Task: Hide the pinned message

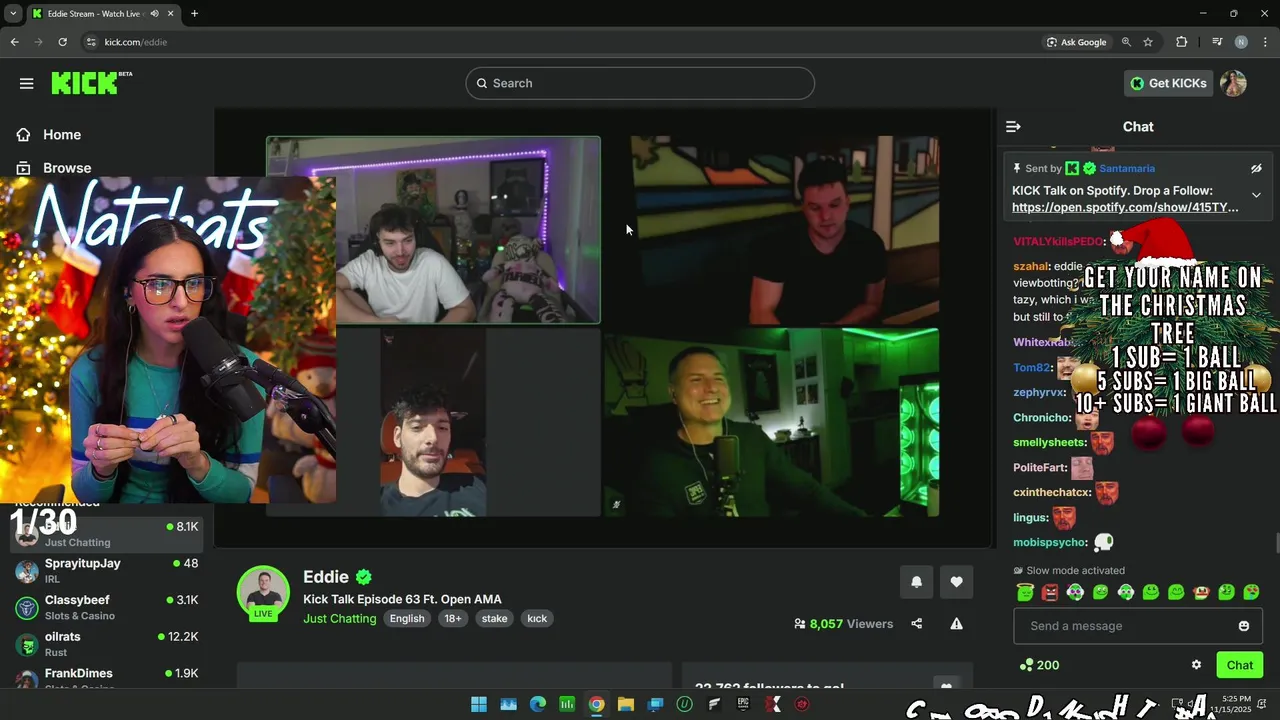Action: 1256,168
